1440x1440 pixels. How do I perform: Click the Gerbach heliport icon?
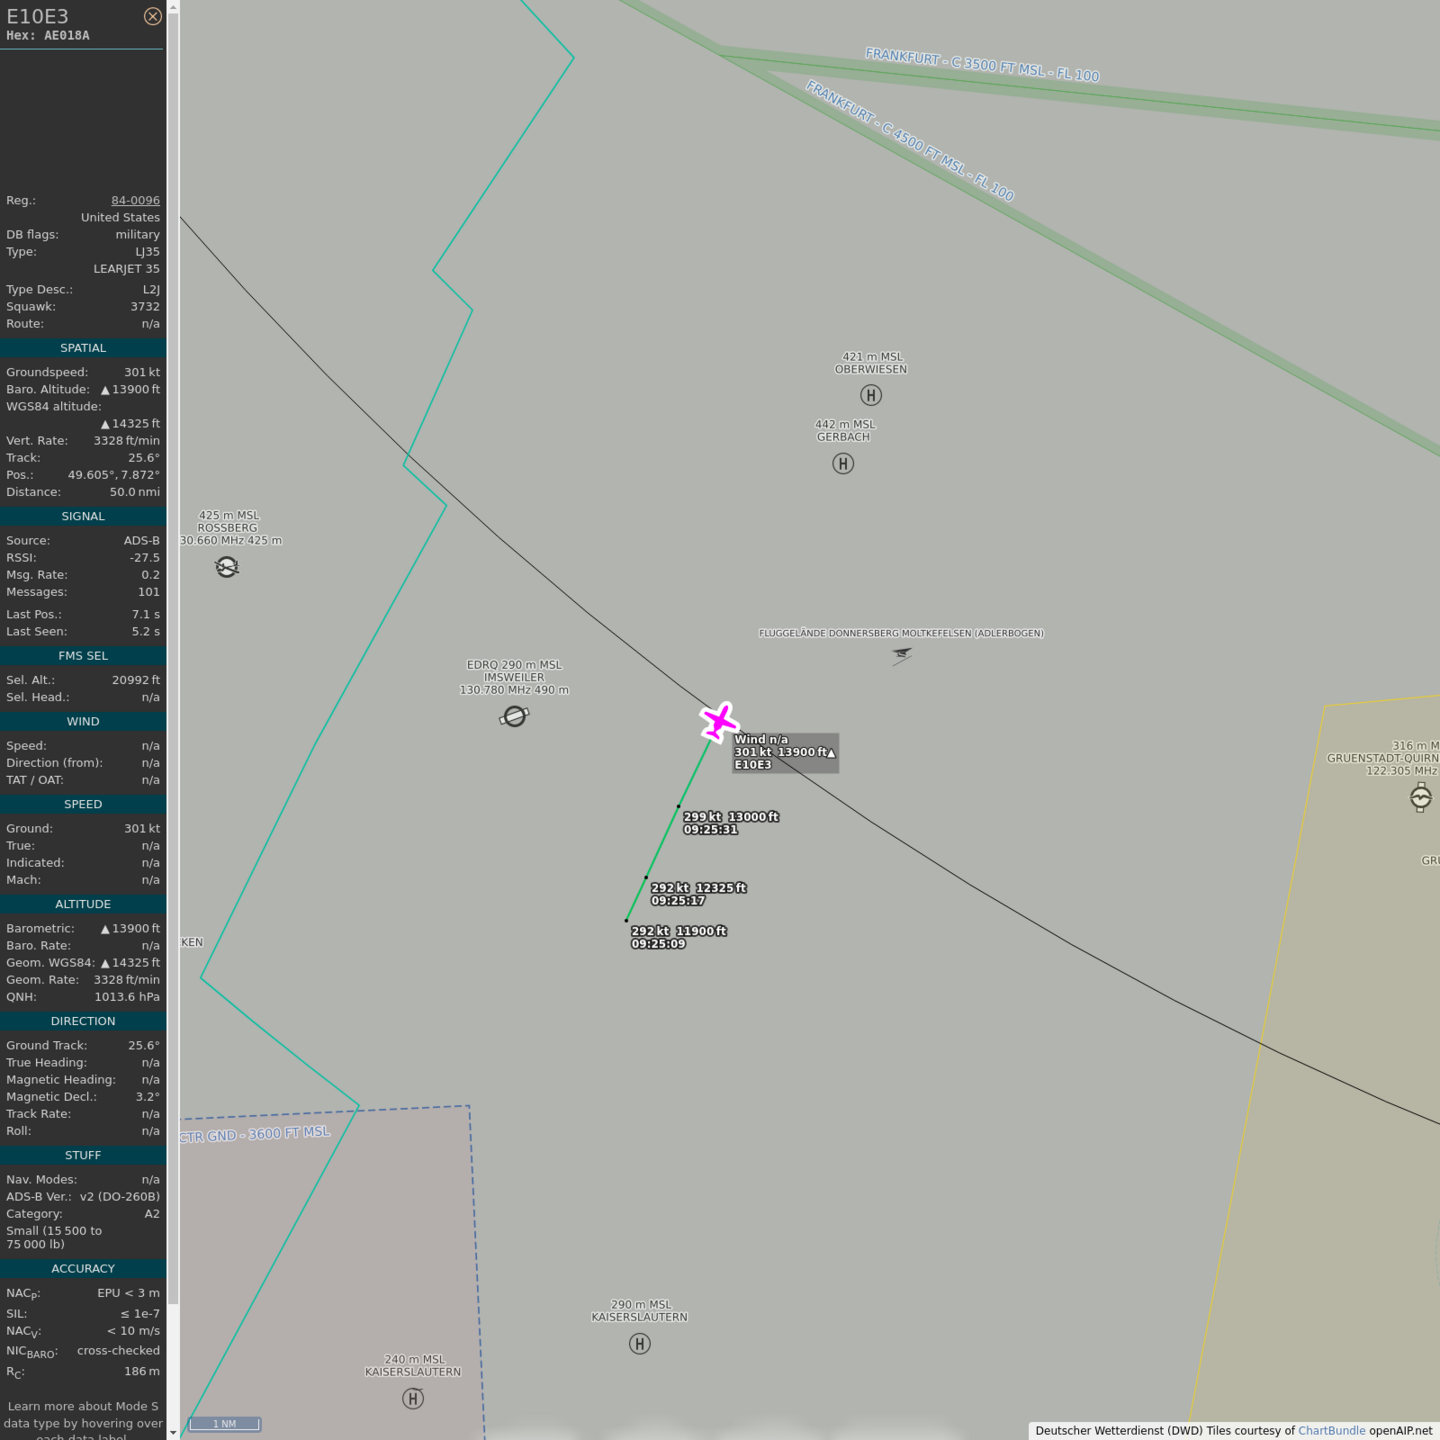point(843,463)
